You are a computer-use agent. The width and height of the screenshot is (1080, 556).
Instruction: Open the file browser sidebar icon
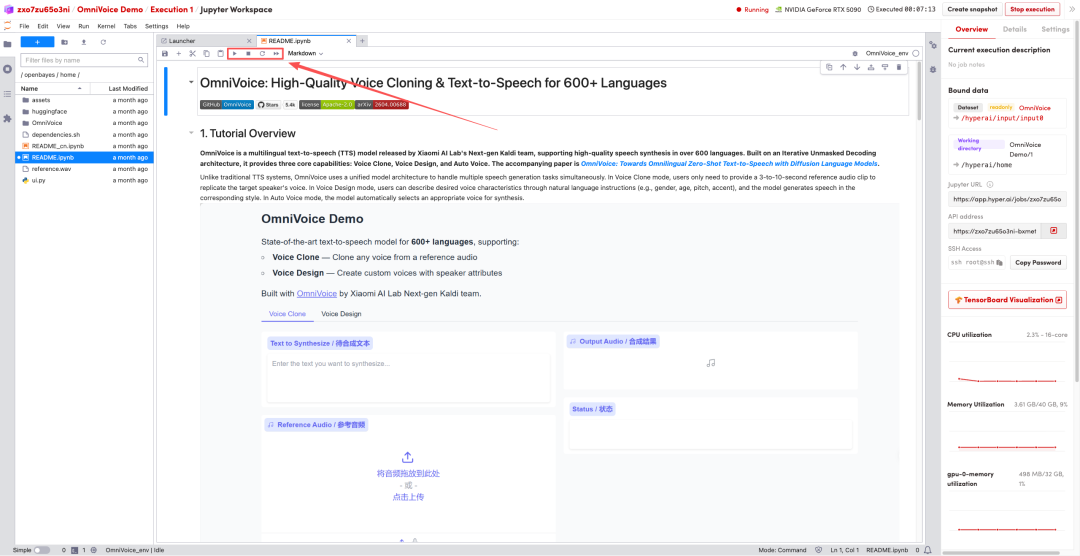pyautogui.click(x=8, y=44)
